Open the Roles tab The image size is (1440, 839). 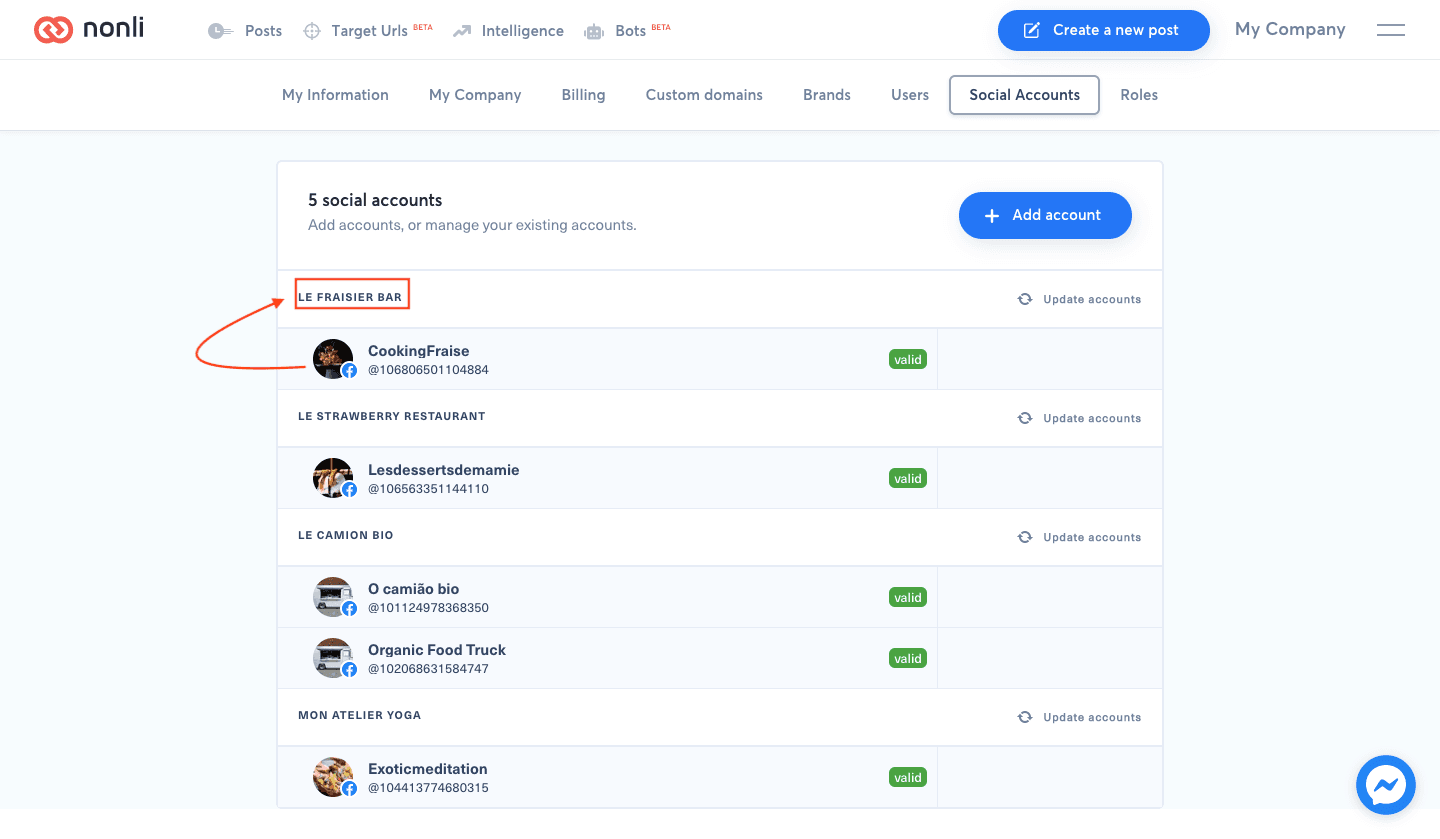coord(1139,95)
